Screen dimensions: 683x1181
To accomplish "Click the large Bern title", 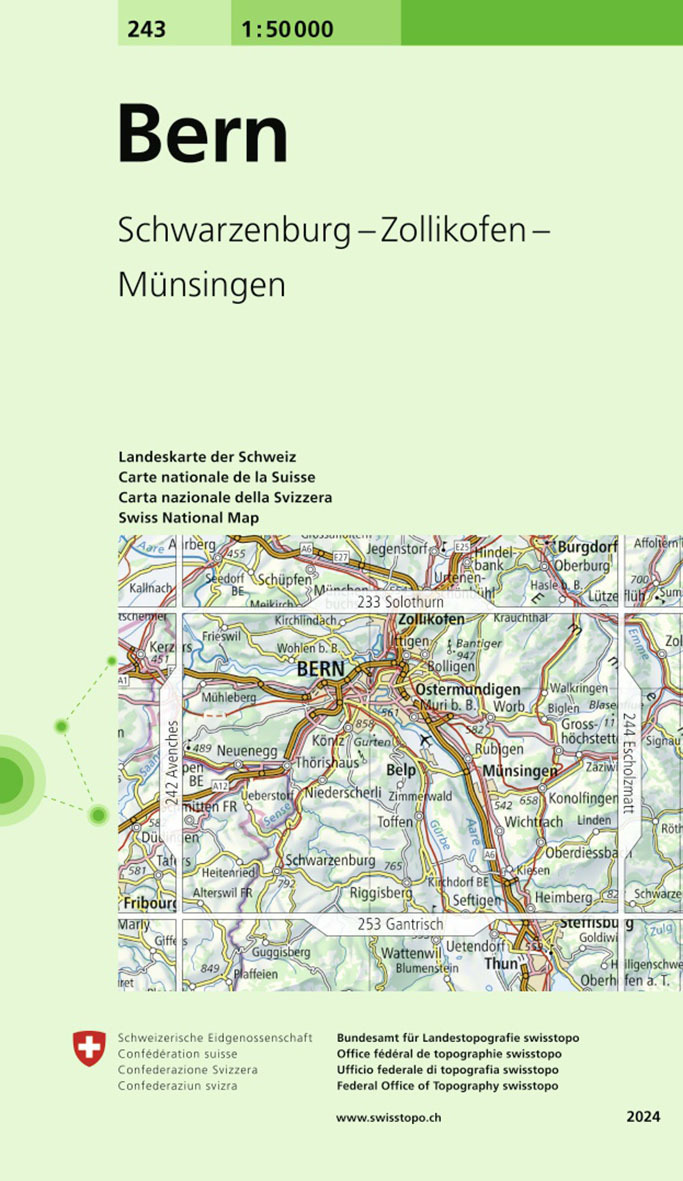I will [203, 134].
